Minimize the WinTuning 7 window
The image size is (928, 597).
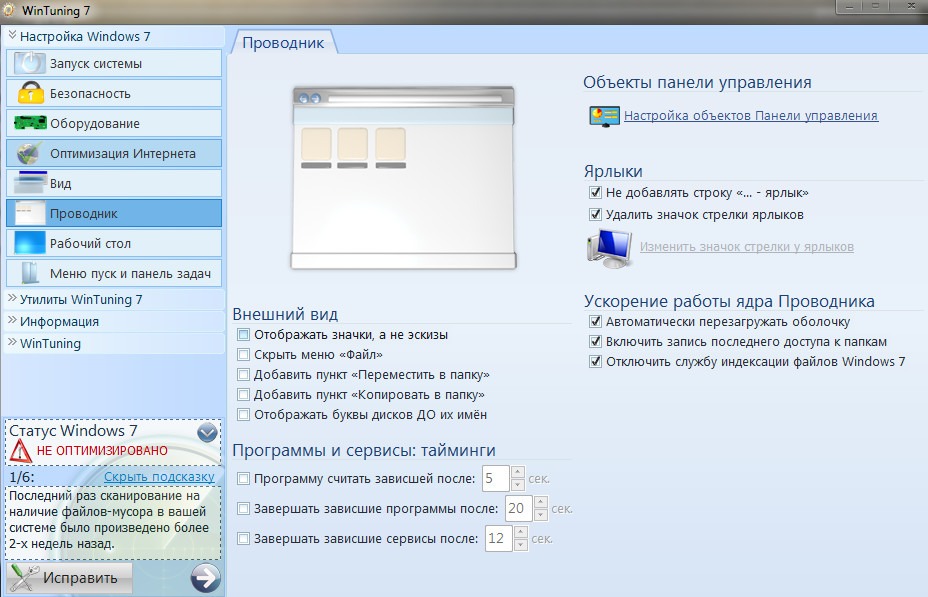(x=849, y=6)
